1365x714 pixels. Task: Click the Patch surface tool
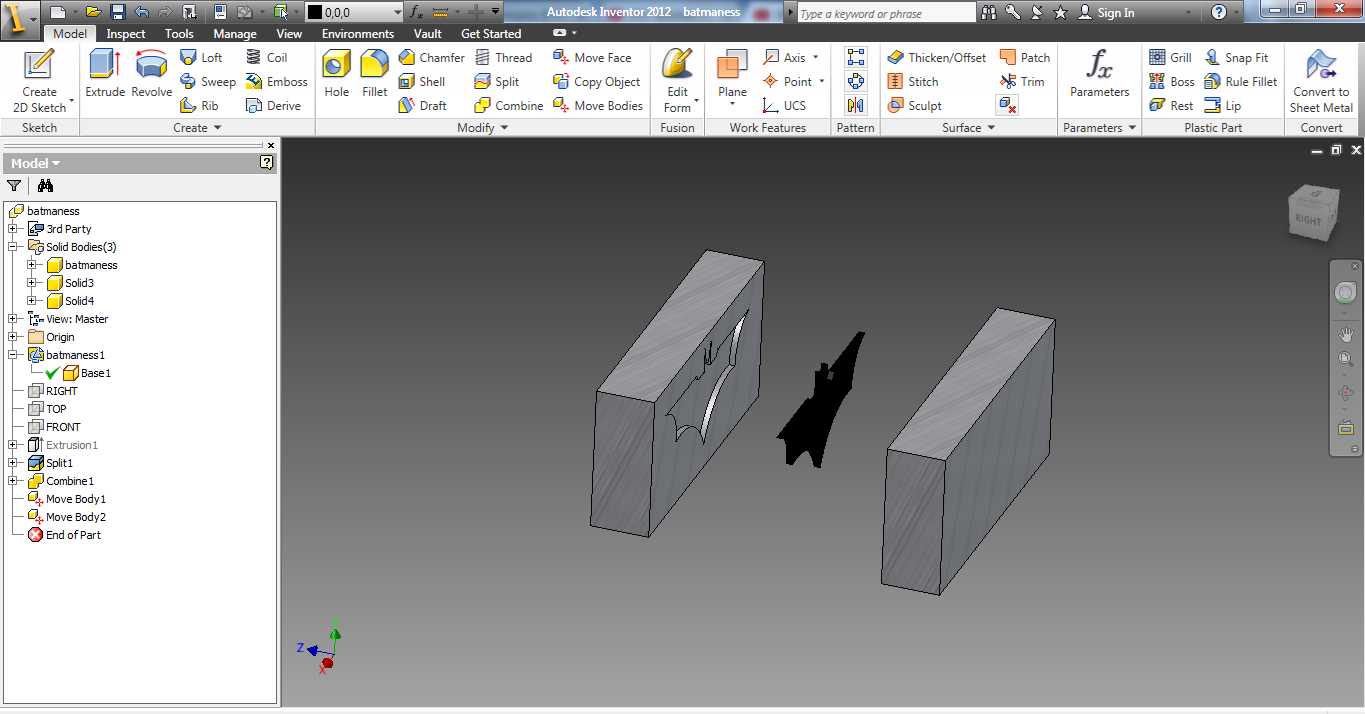click(x=1025, y=58)
